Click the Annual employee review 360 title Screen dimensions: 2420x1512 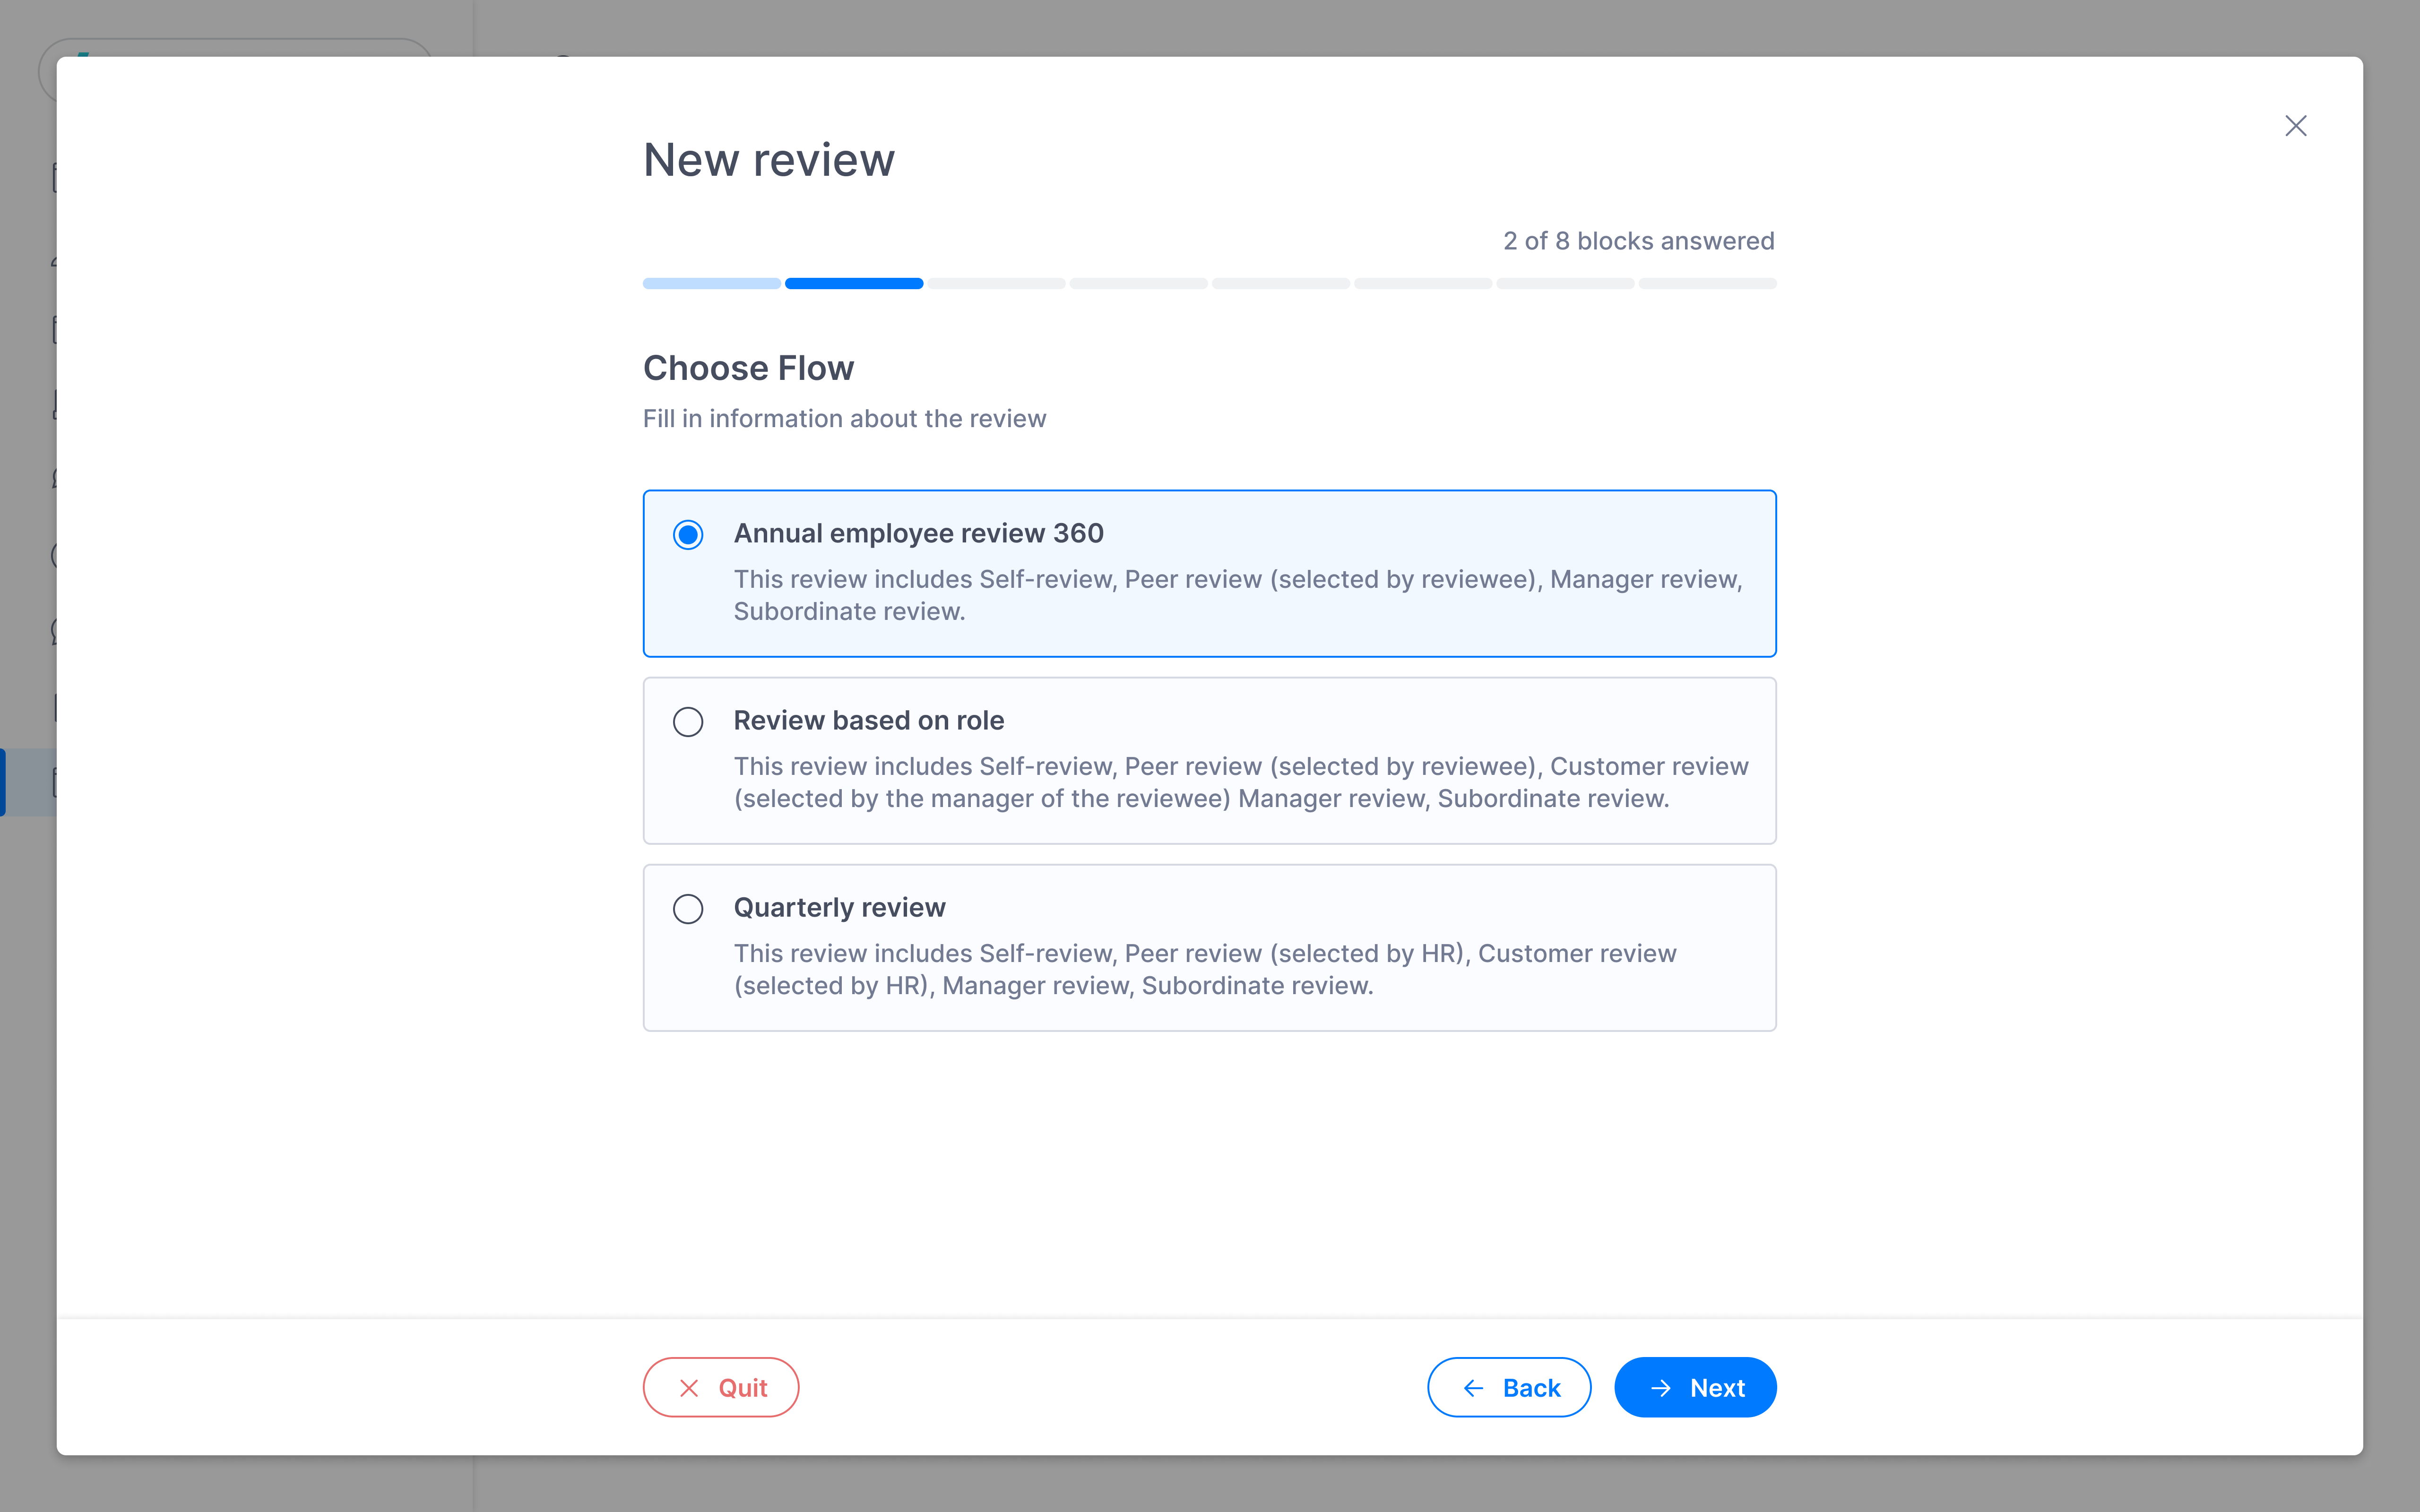click(x=918, y=533)
